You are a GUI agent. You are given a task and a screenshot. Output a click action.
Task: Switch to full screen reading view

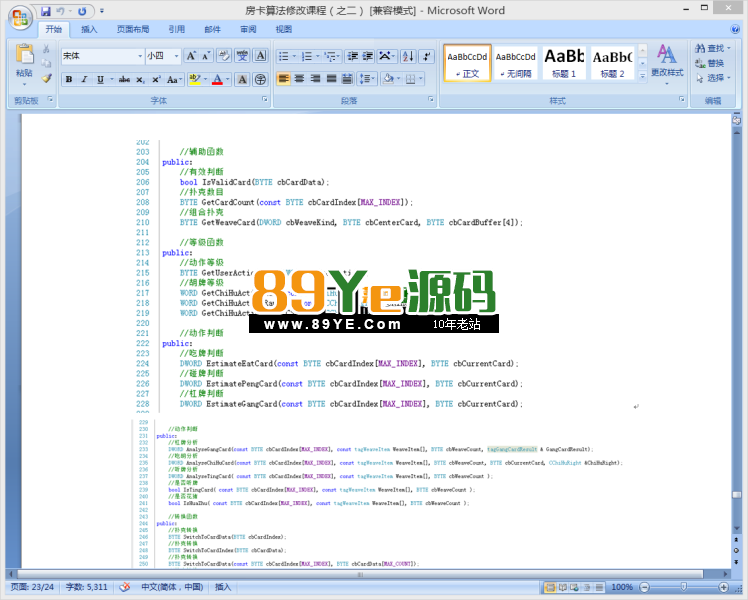point(562,587)
